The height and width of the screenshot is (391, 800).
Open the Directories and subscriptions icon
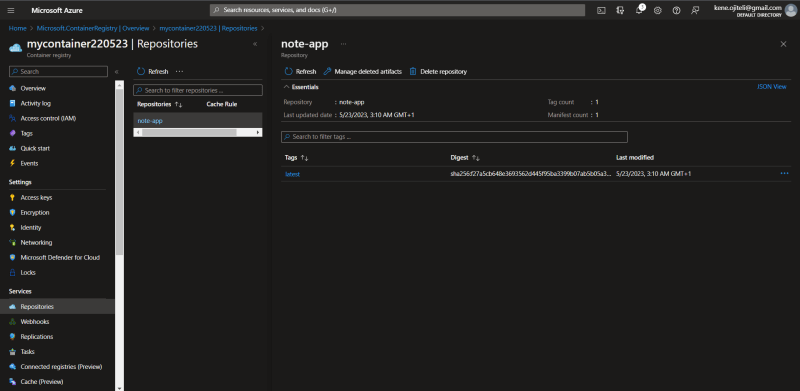click(620, 10)
